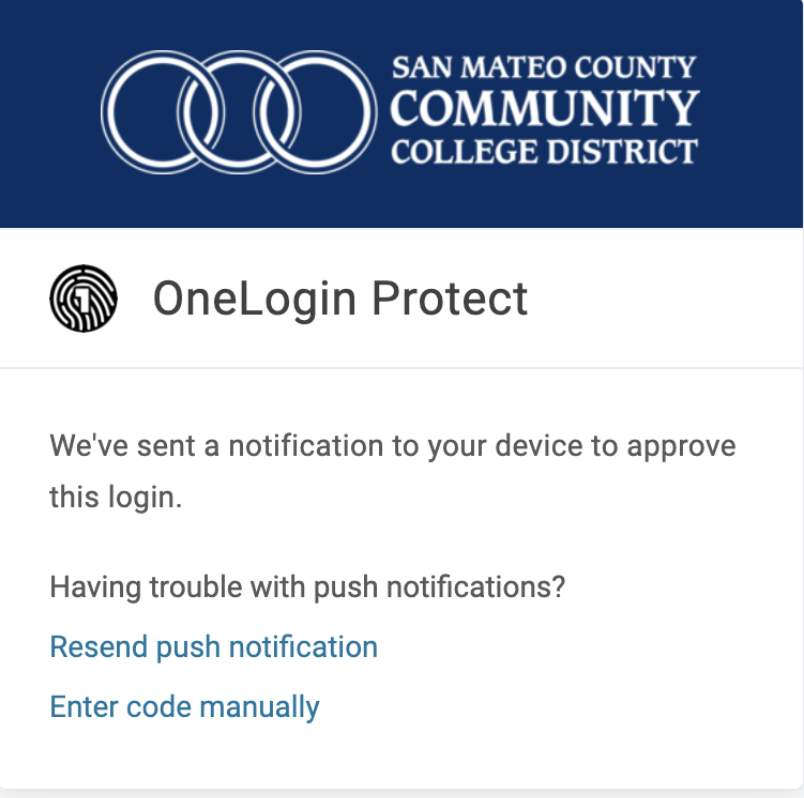Click the "this login." text

tap(116, 497)
